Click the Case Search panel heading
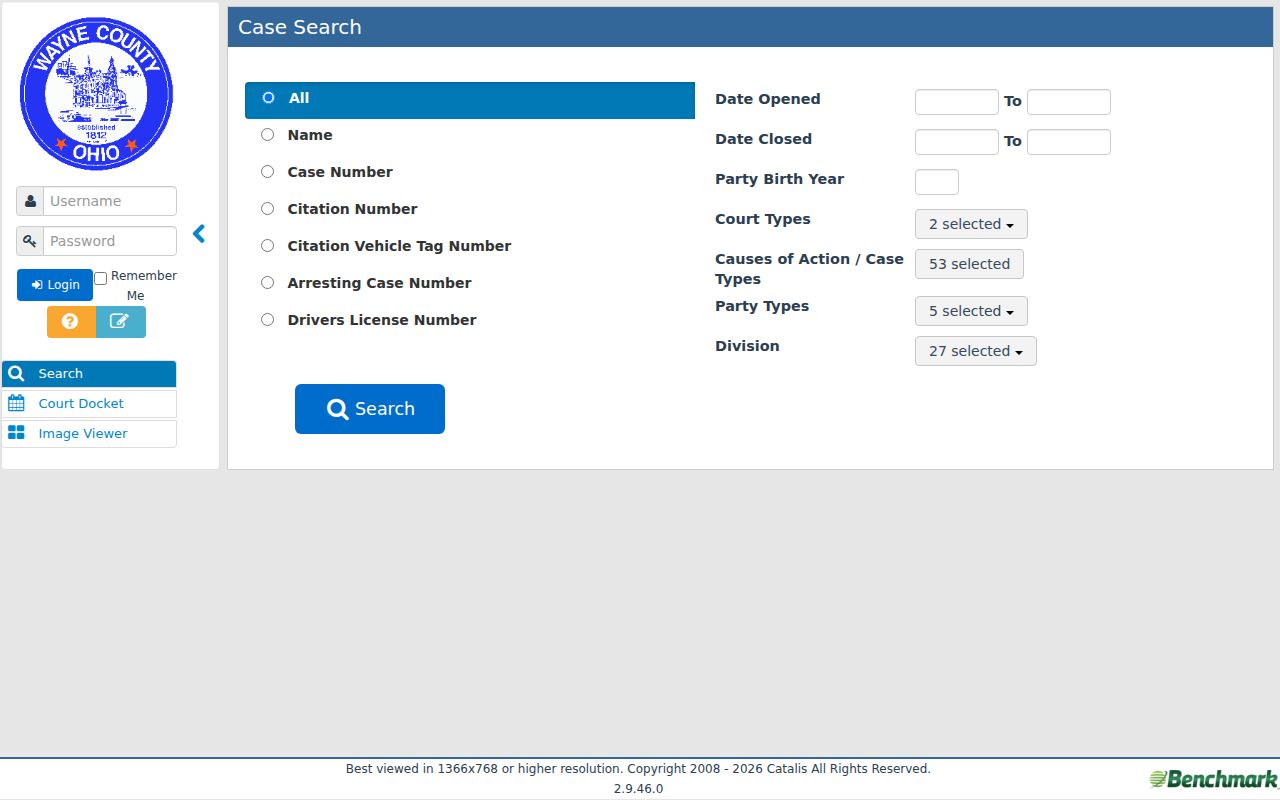The height and width of the screenshot is (800, 1280). (300, 27)
